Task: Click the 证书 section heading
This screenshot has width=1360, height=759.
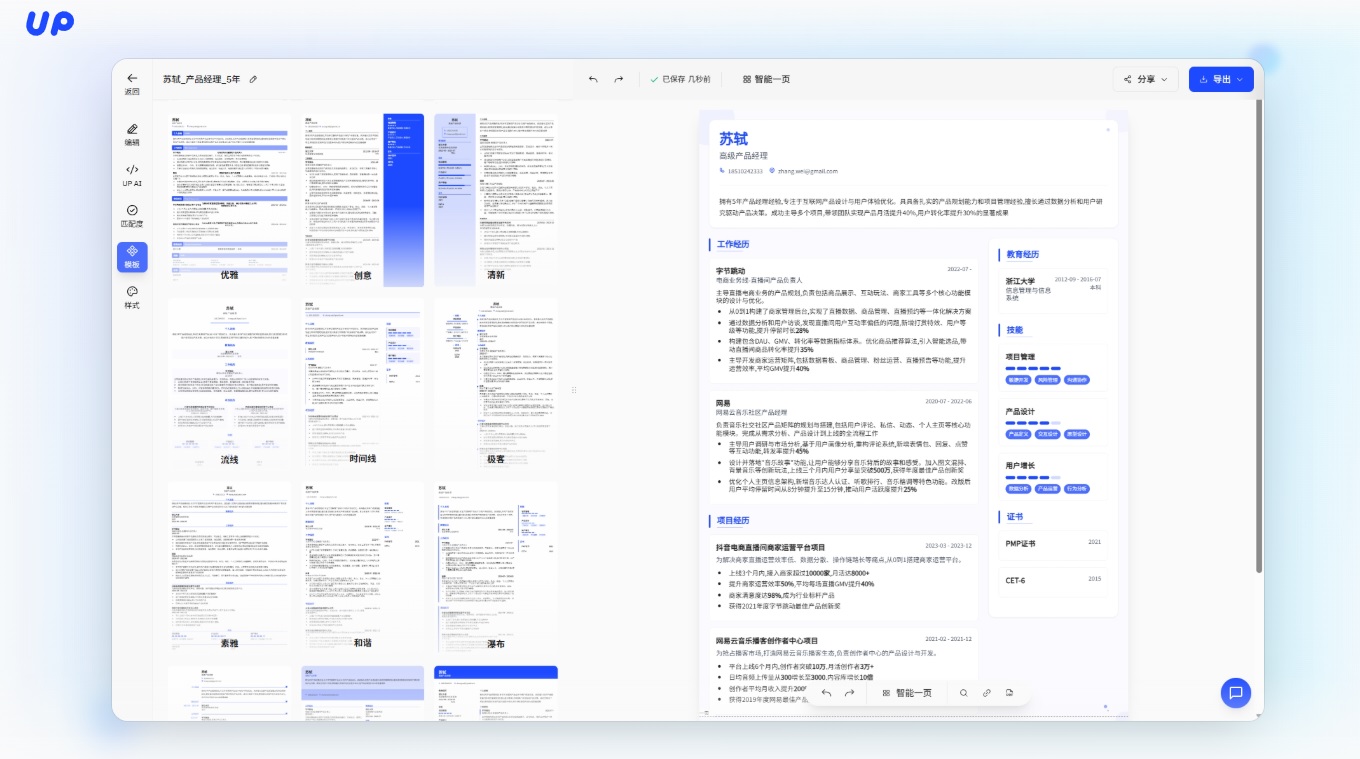Action: pos(1014,517)
